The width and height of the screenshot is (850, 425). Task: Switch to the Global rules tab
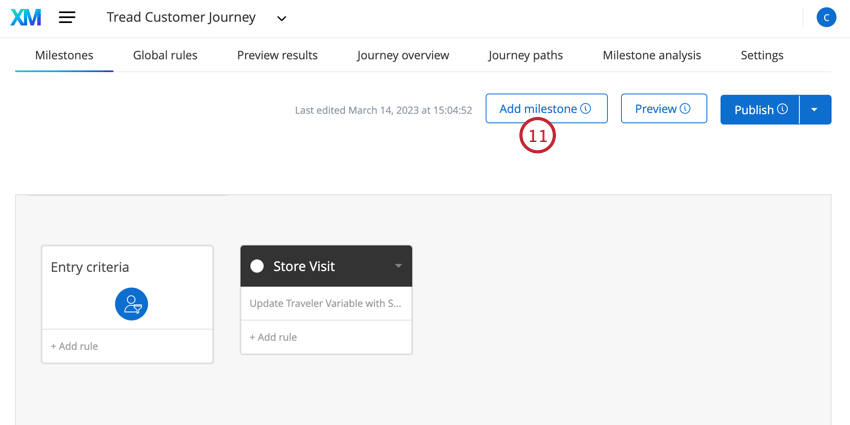[x=165, y=55]
